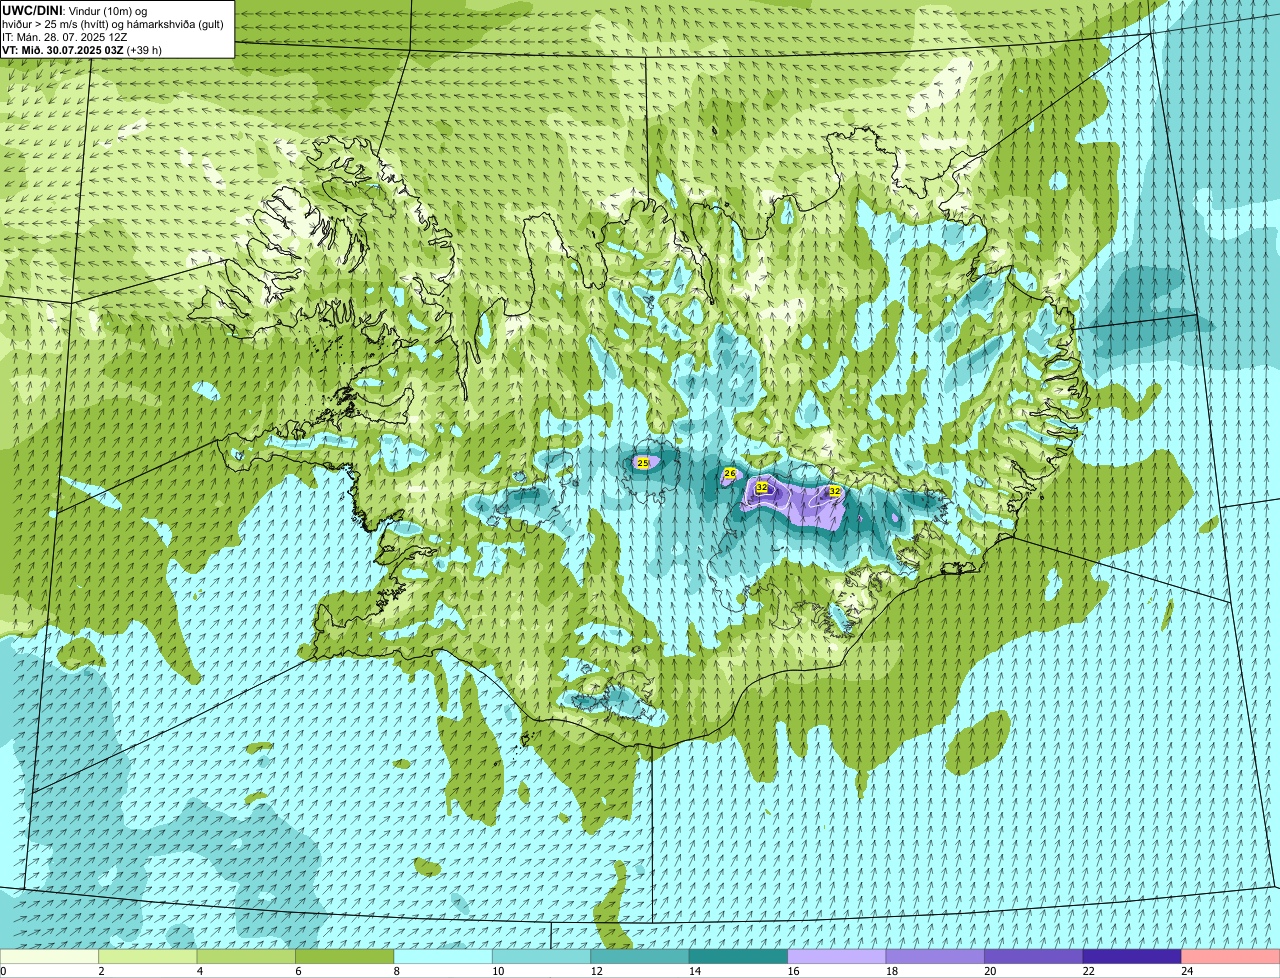Select the dark indigo swatch between 22 and 24
This screenshot has width=1280, height=978.
tap(1132, 956)
